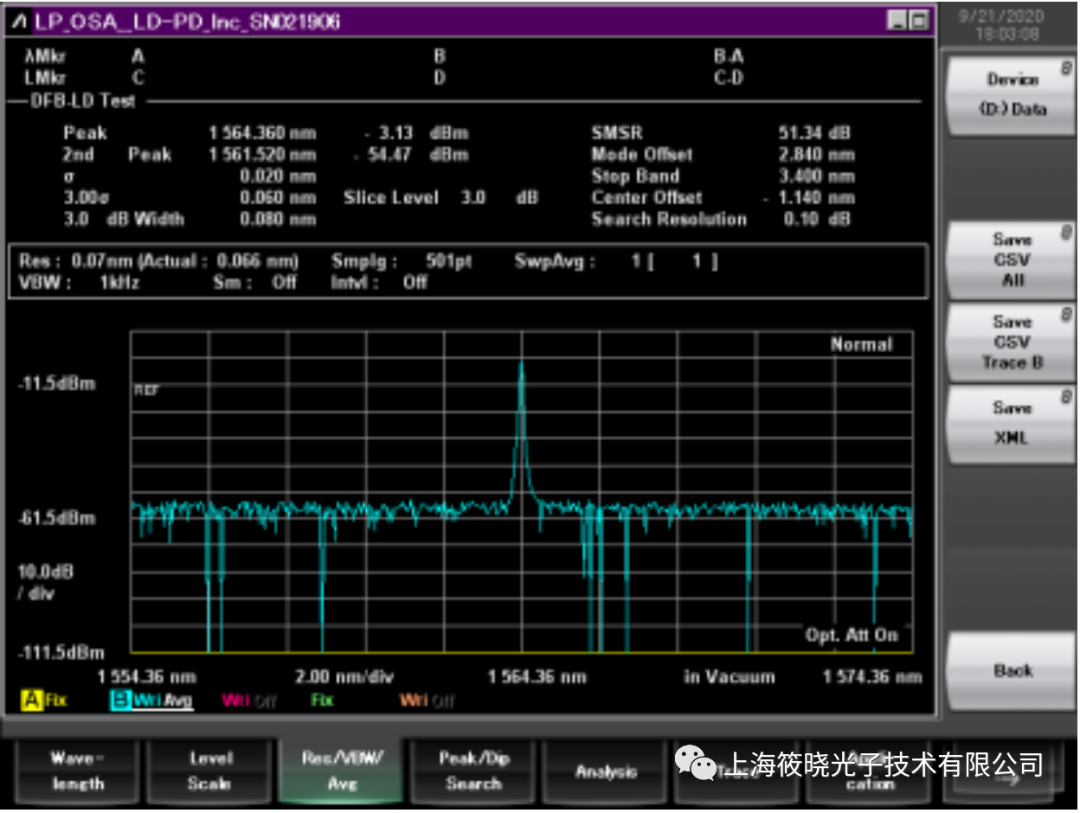Open the Peak/Dip Search function menu
This screenshot has height=813, width=1080.
[x=473, y=771]
